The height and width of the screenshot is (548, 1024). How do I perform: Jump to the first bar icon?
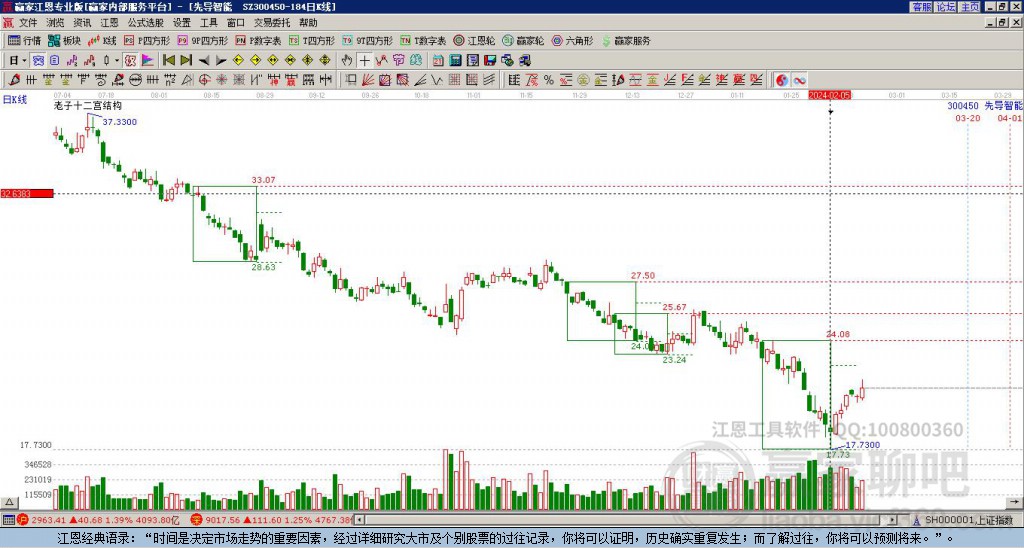(x=168, y=61)
